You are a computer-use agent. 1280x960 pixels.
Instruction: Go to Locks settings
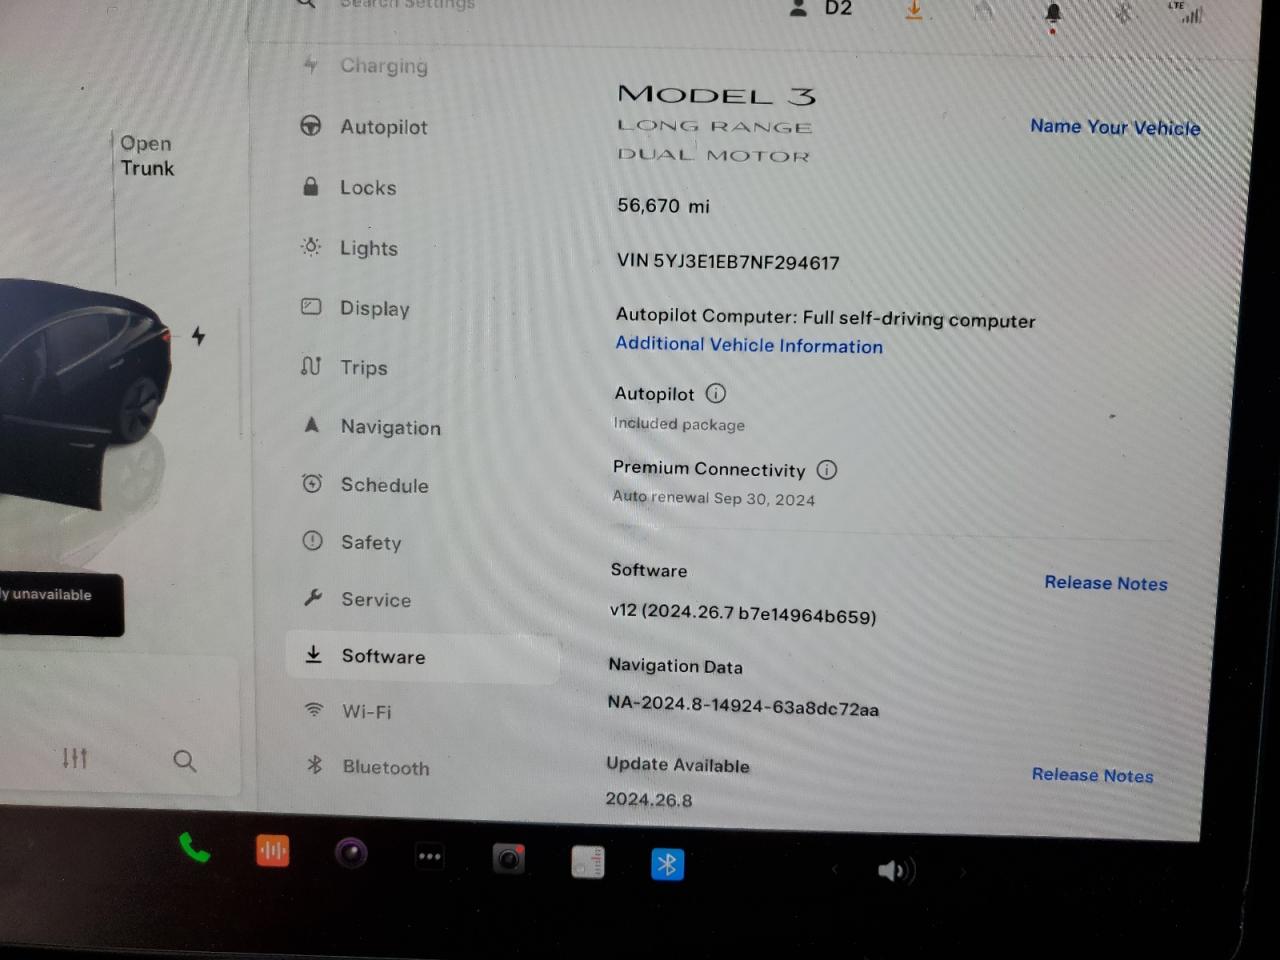click(x=350, y=187)
